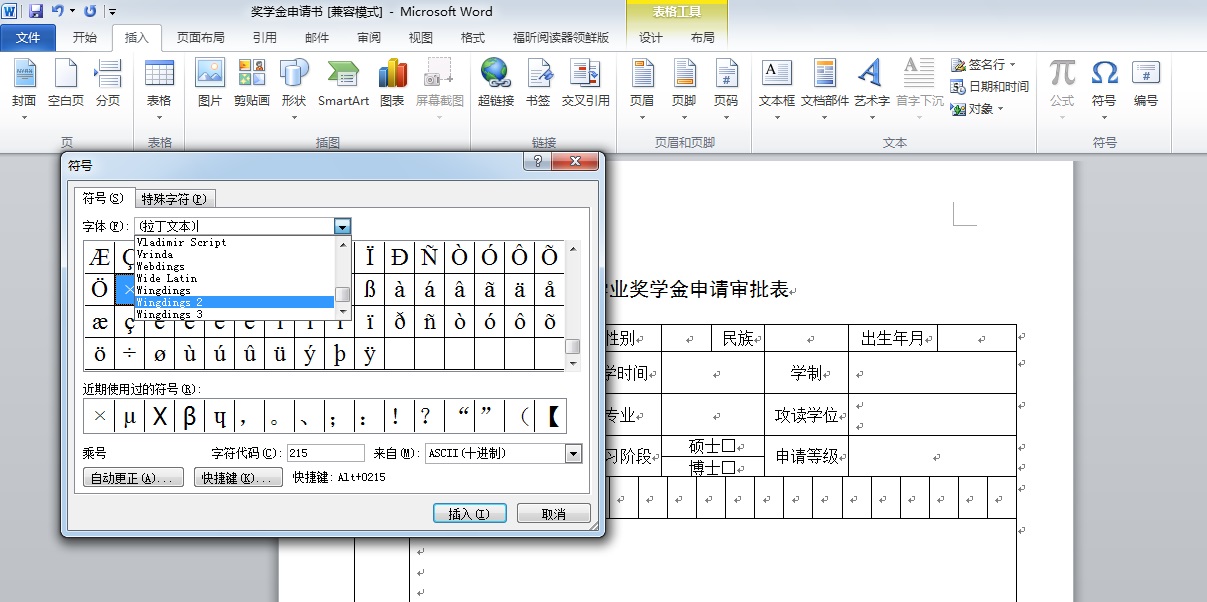1207x602 pixels.
Task: Open the table tools 设计 tab
Action: coord(651,38)
